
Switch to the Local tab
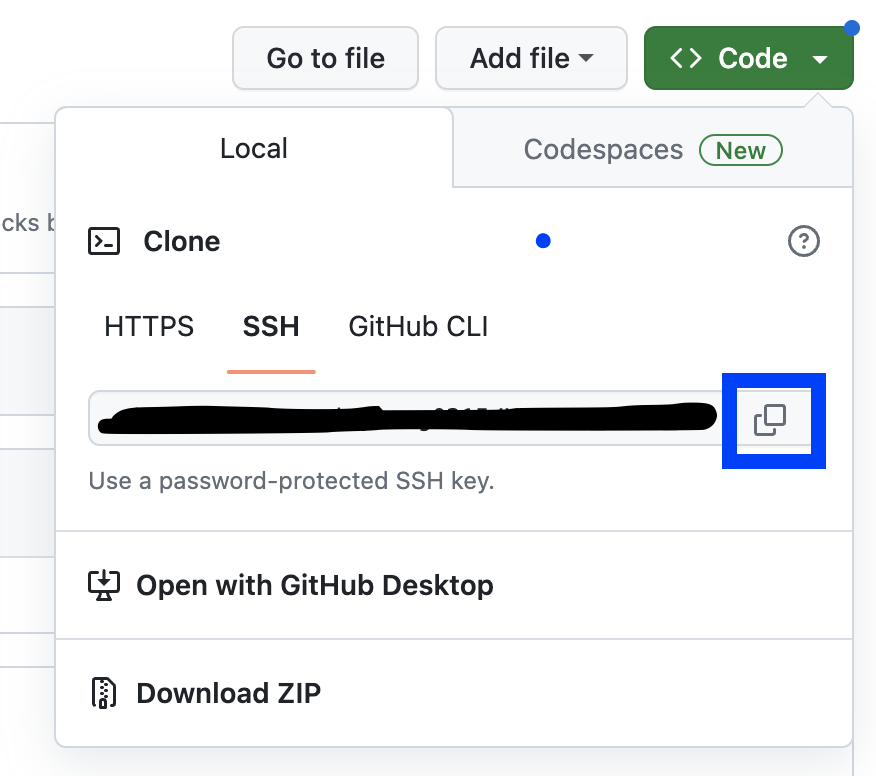(x=254, y=149)
